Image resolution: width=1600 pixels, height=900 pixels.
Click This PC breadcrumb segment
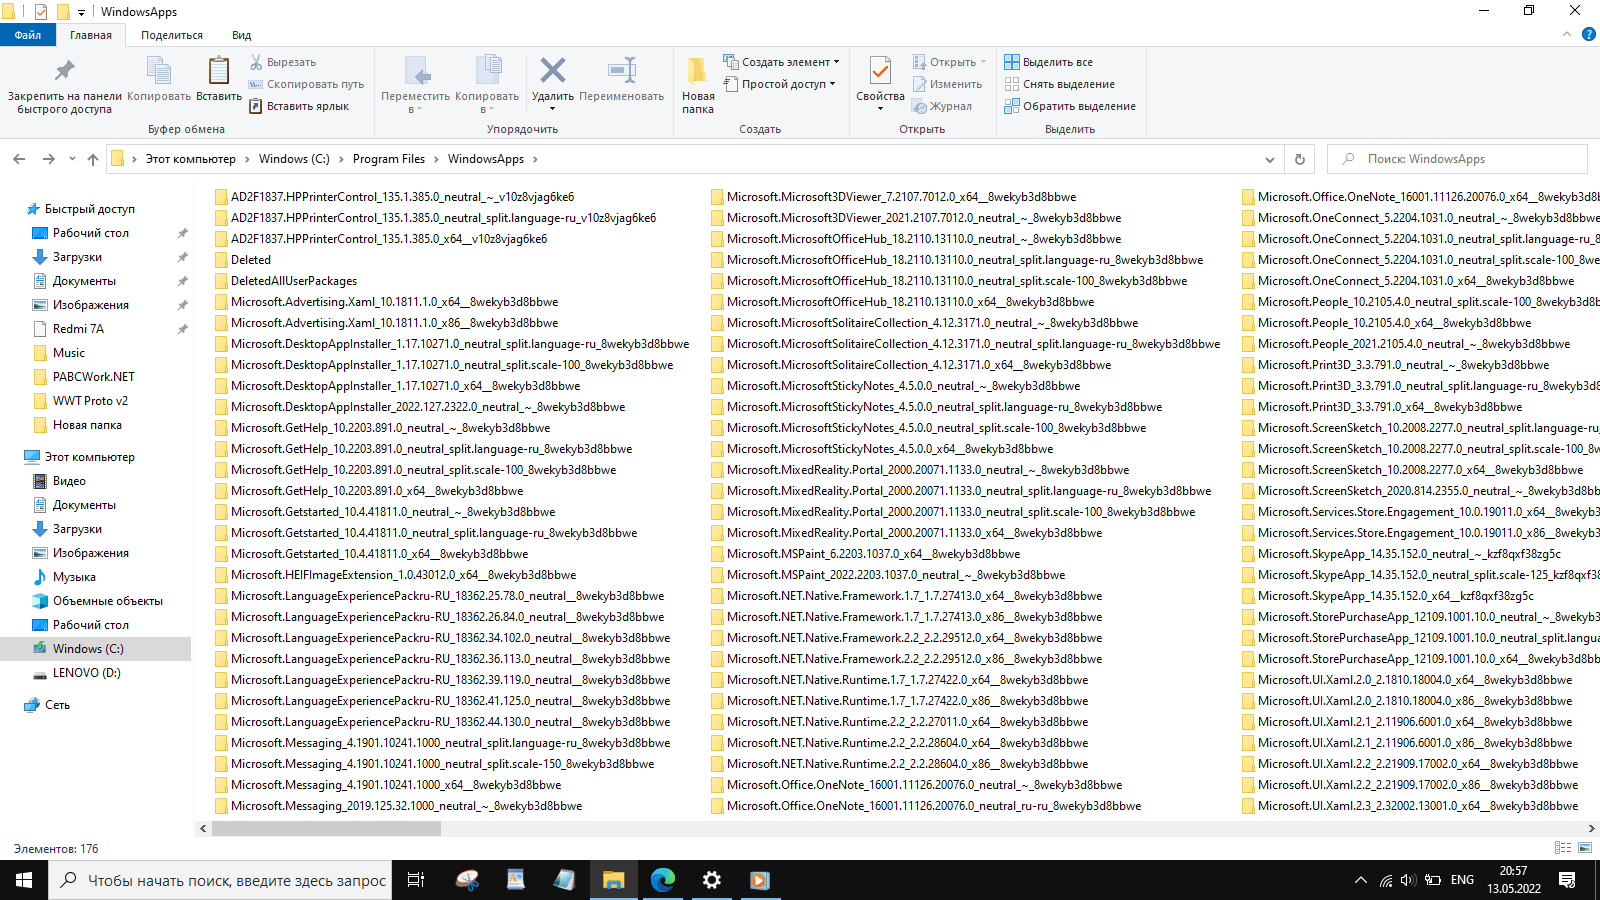click(191, 159)
